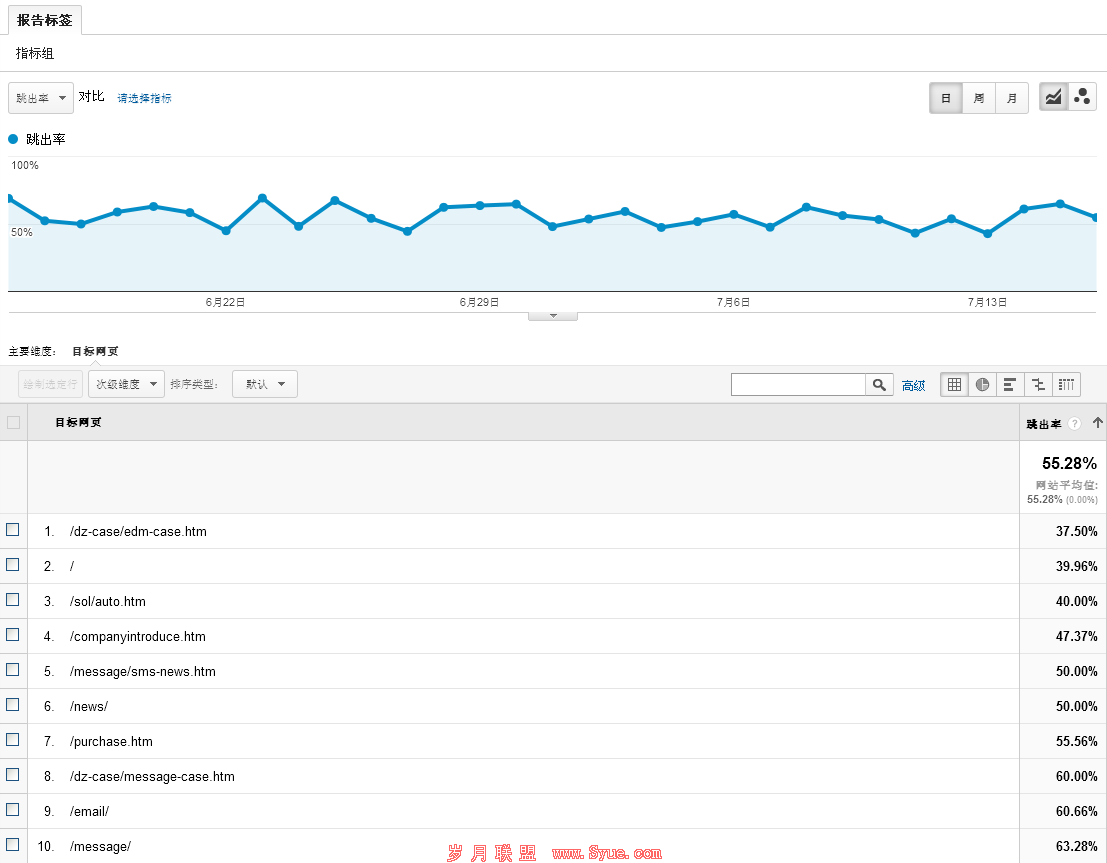Click the /dz-case/edm-case.htm page path
This screenshot has height=863, width=1107.
click(x=138, y=532)
